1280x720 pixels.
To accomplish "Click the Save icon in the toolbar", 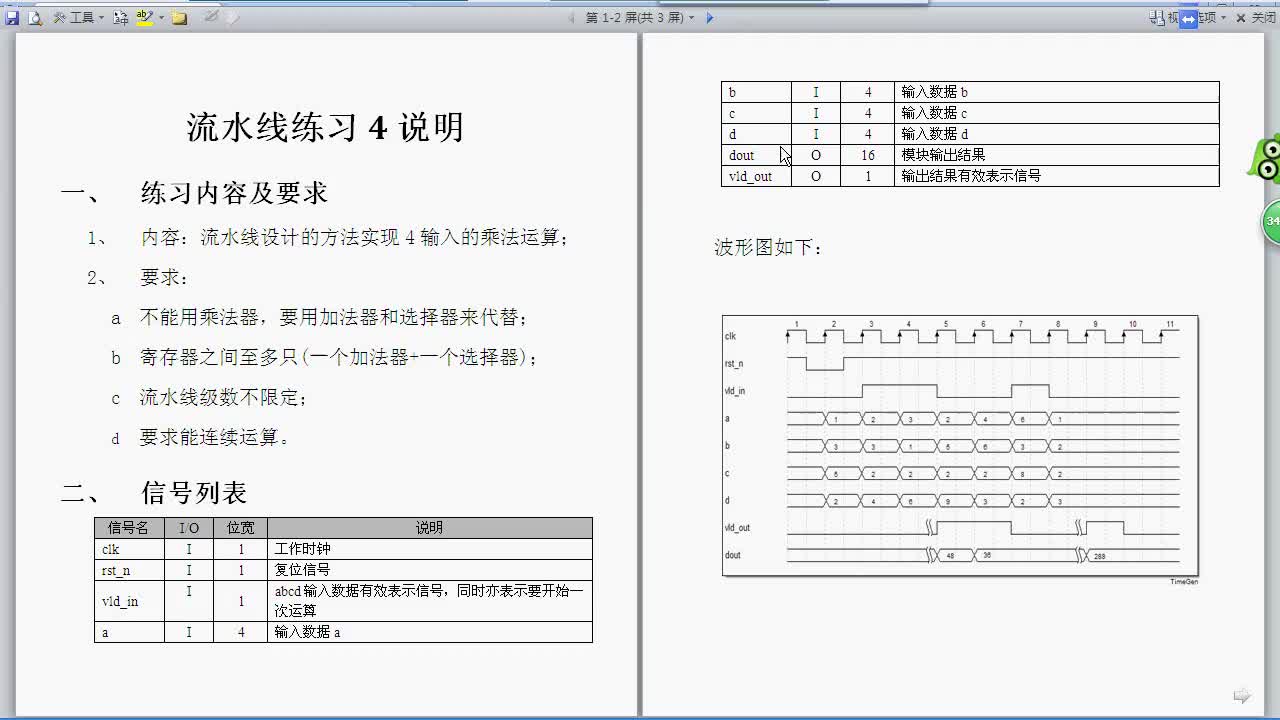I will point(12,18).
